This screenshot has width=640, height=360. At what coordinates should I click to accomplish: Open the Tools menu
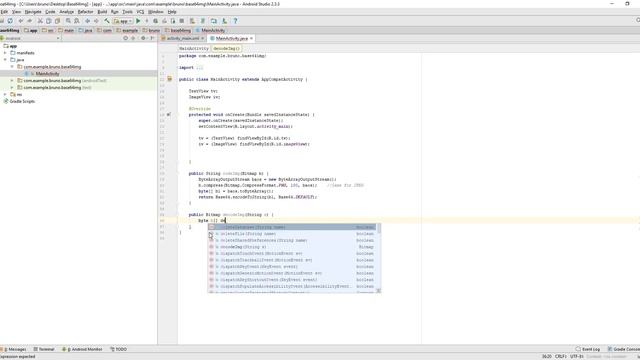[128, 12]
